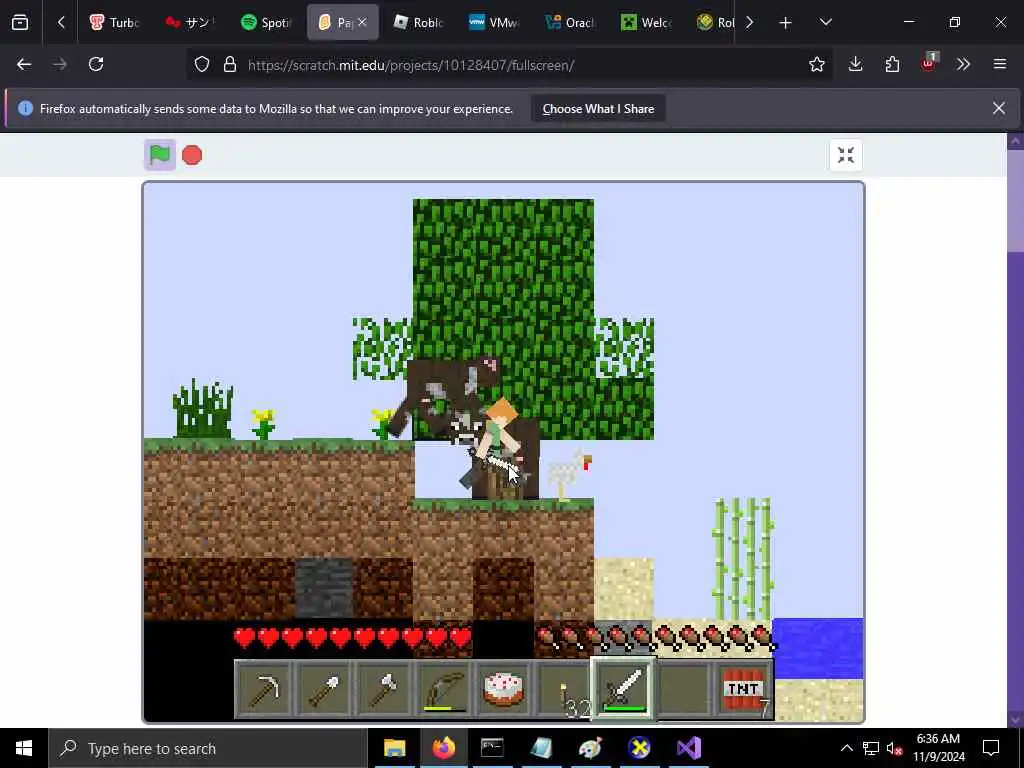Expand more toolbar tools chevron
1024x768 pixels.
pos(963,64)
